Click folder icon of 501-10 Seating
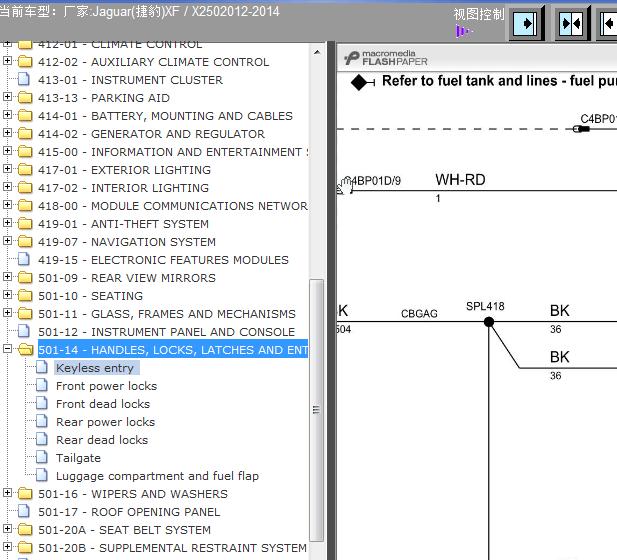Image resolution: width=617 pixels, height=560 pixels. click(x=26, y=296)
